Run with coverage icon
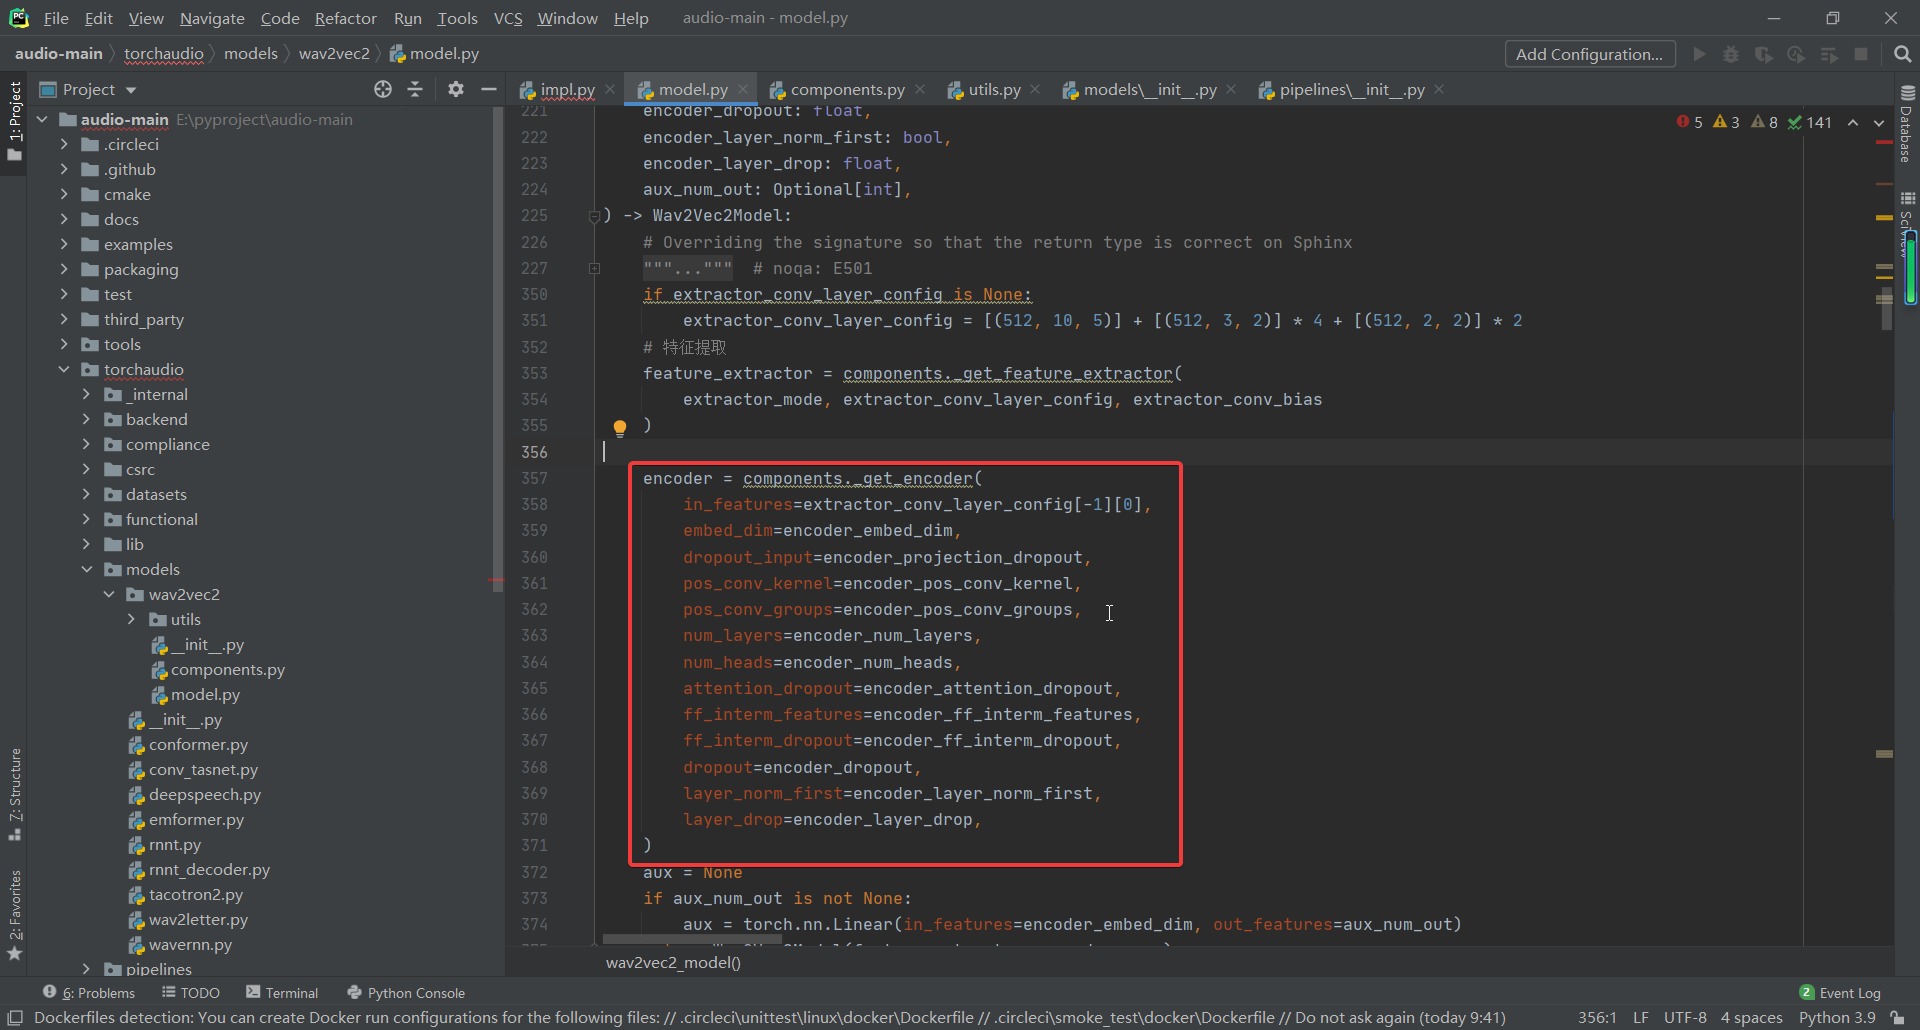This screenshot has height=1030, width=1920. coord(1764,54)
